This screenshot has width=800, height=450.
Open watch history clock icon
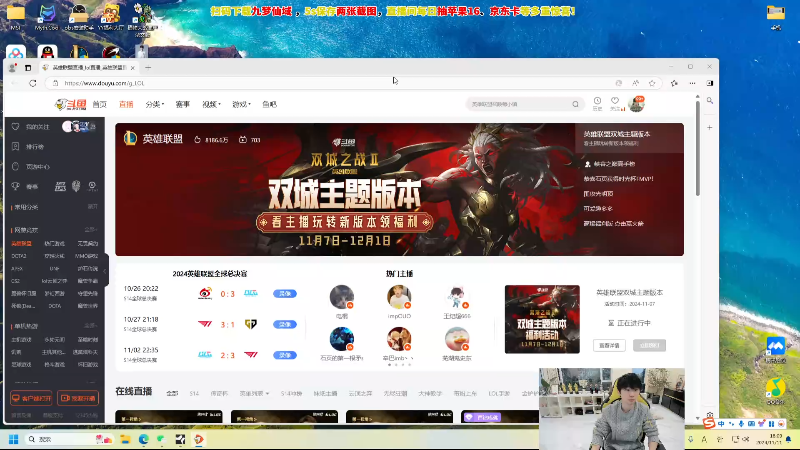click(597, 103)
